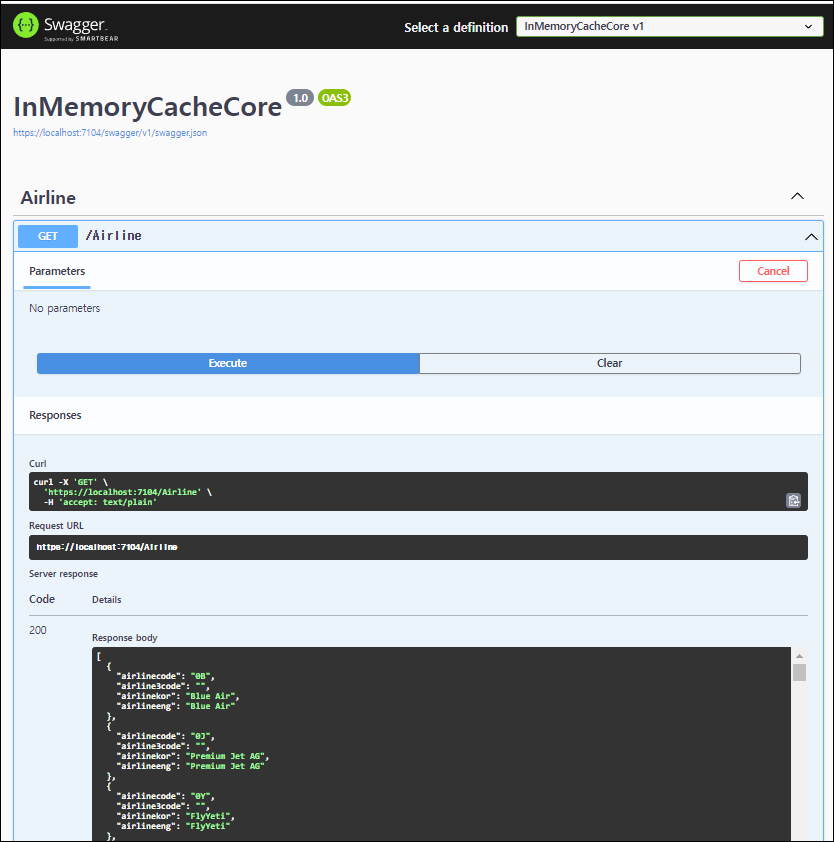Click the blue GET method badge
834x842 pixels.
[48, 236]
